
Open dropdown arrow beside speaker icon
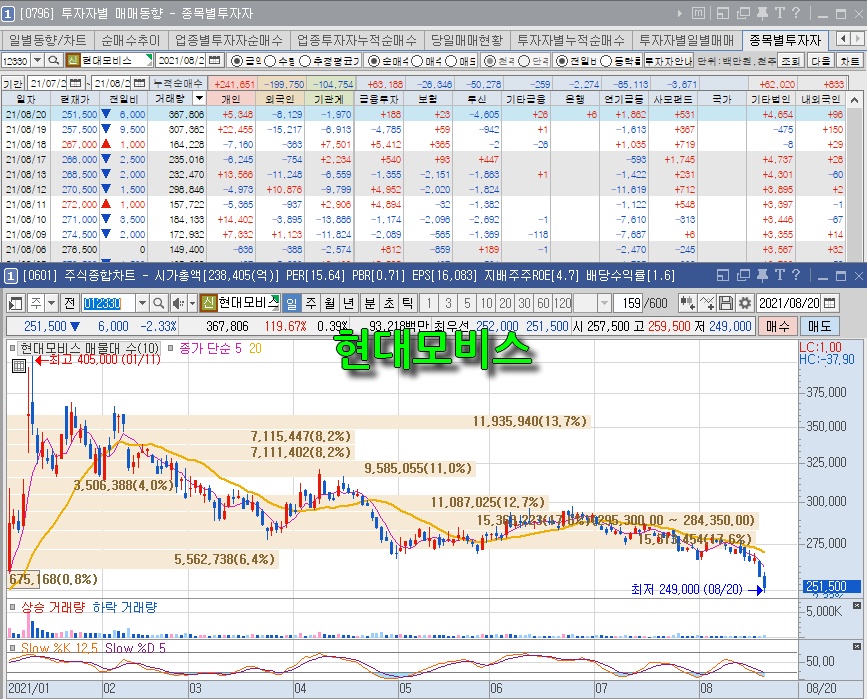tap(192, 303)
